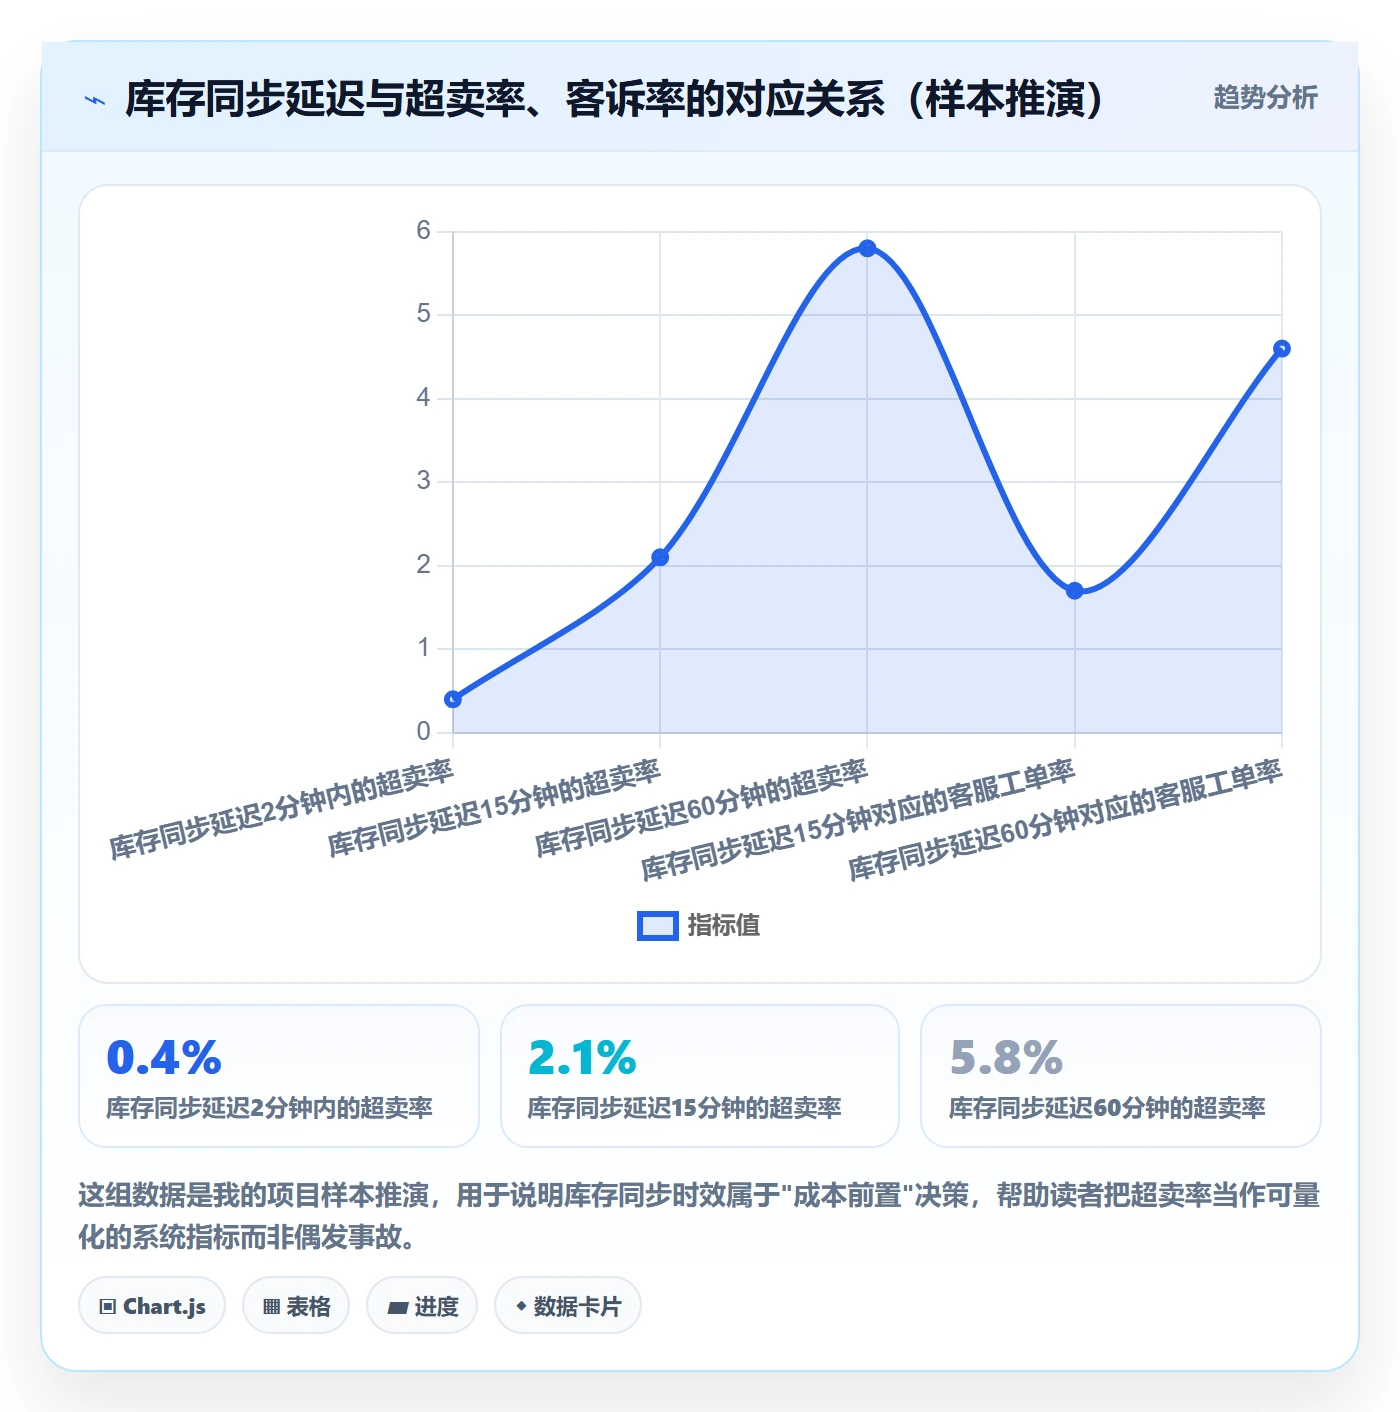Click the lightning icon beside the title
This screenshot has width=1400, height=1412.
coord(95,100)
